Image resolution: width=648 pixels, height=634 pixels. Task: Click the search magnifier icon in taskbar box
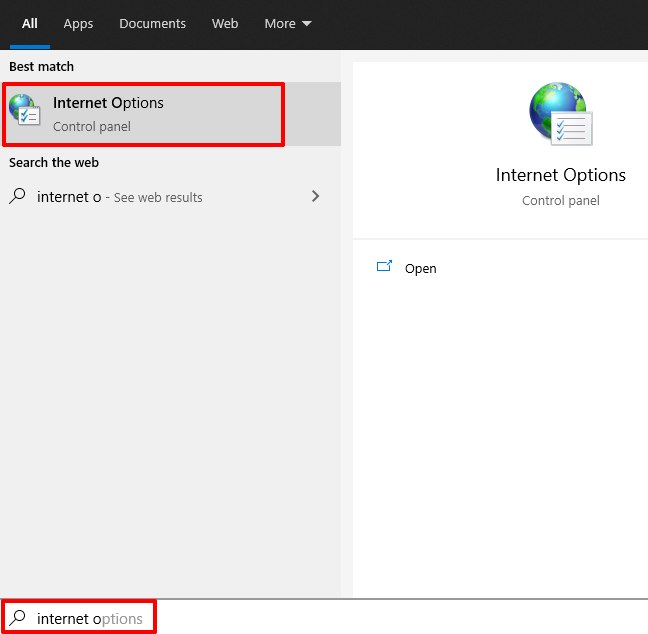pyautogui.click(x=17, y=618)
